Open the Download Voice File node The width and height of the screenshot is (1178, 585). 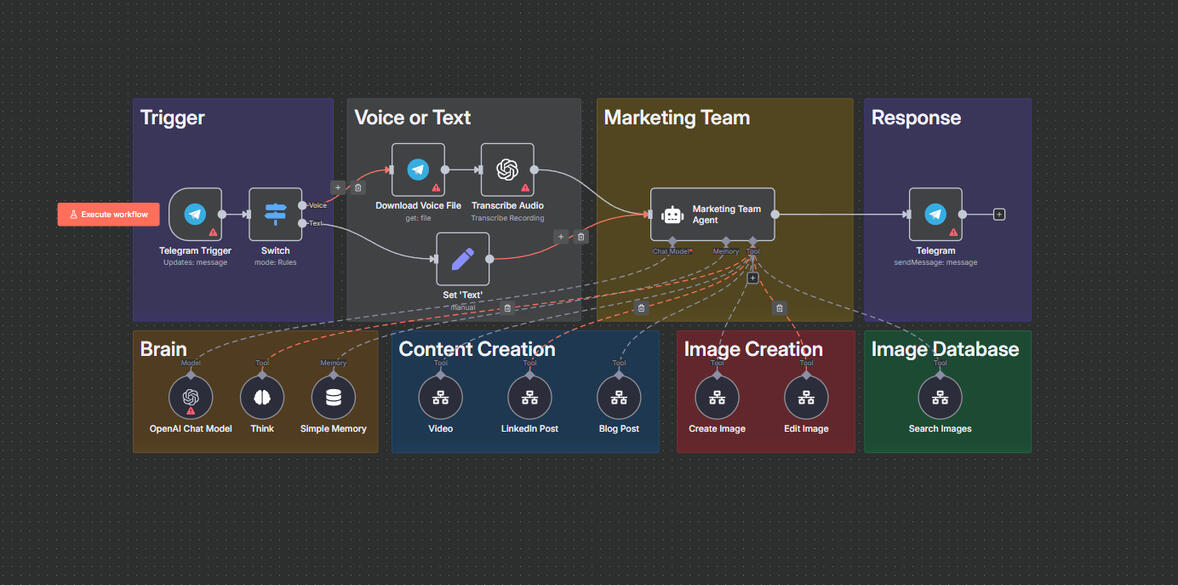tap(417, 170)
